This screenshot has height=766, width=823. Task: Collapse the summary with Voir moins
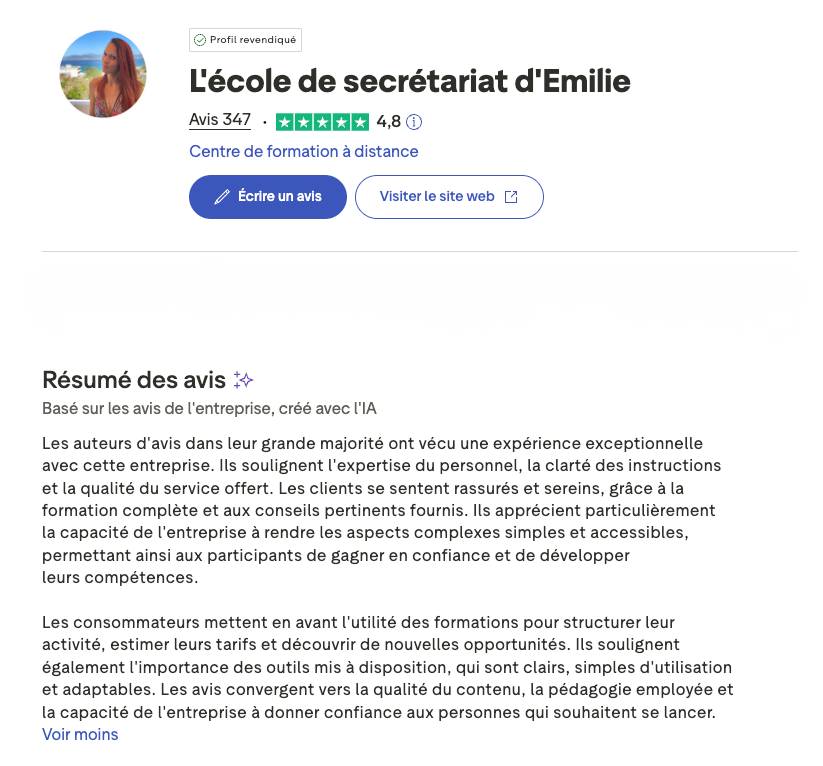pos(80,735)
